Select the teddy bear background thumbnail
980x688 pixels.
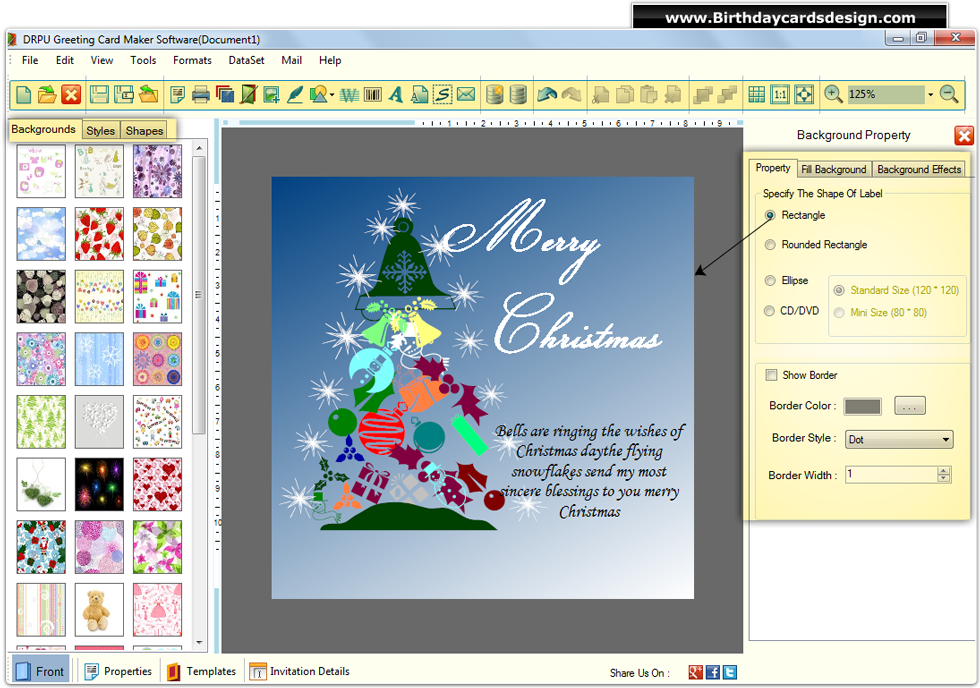pyautogui.click(x=99, y=609)
